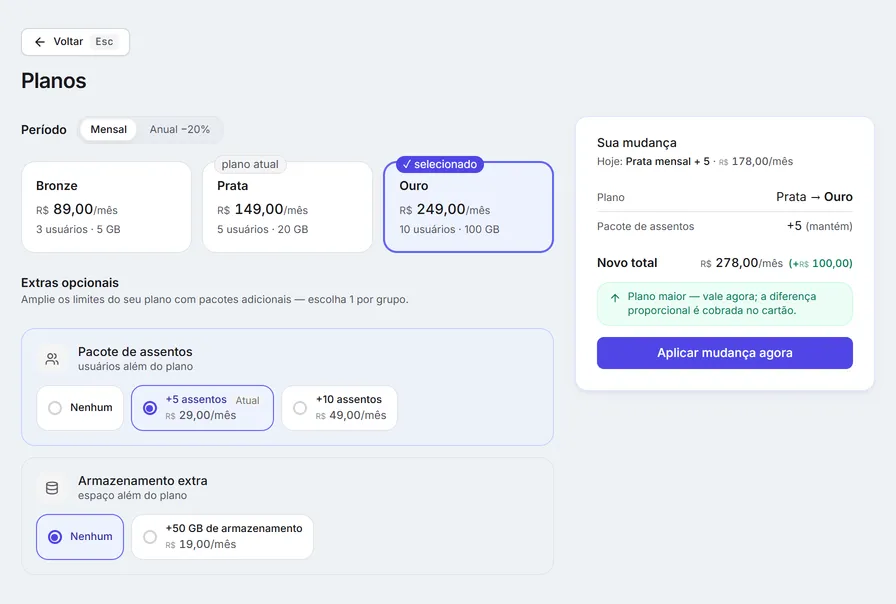Click the upward arrow icon in the green notice
The height and width of the screenshot is (604, 896).
coord(615,298)
